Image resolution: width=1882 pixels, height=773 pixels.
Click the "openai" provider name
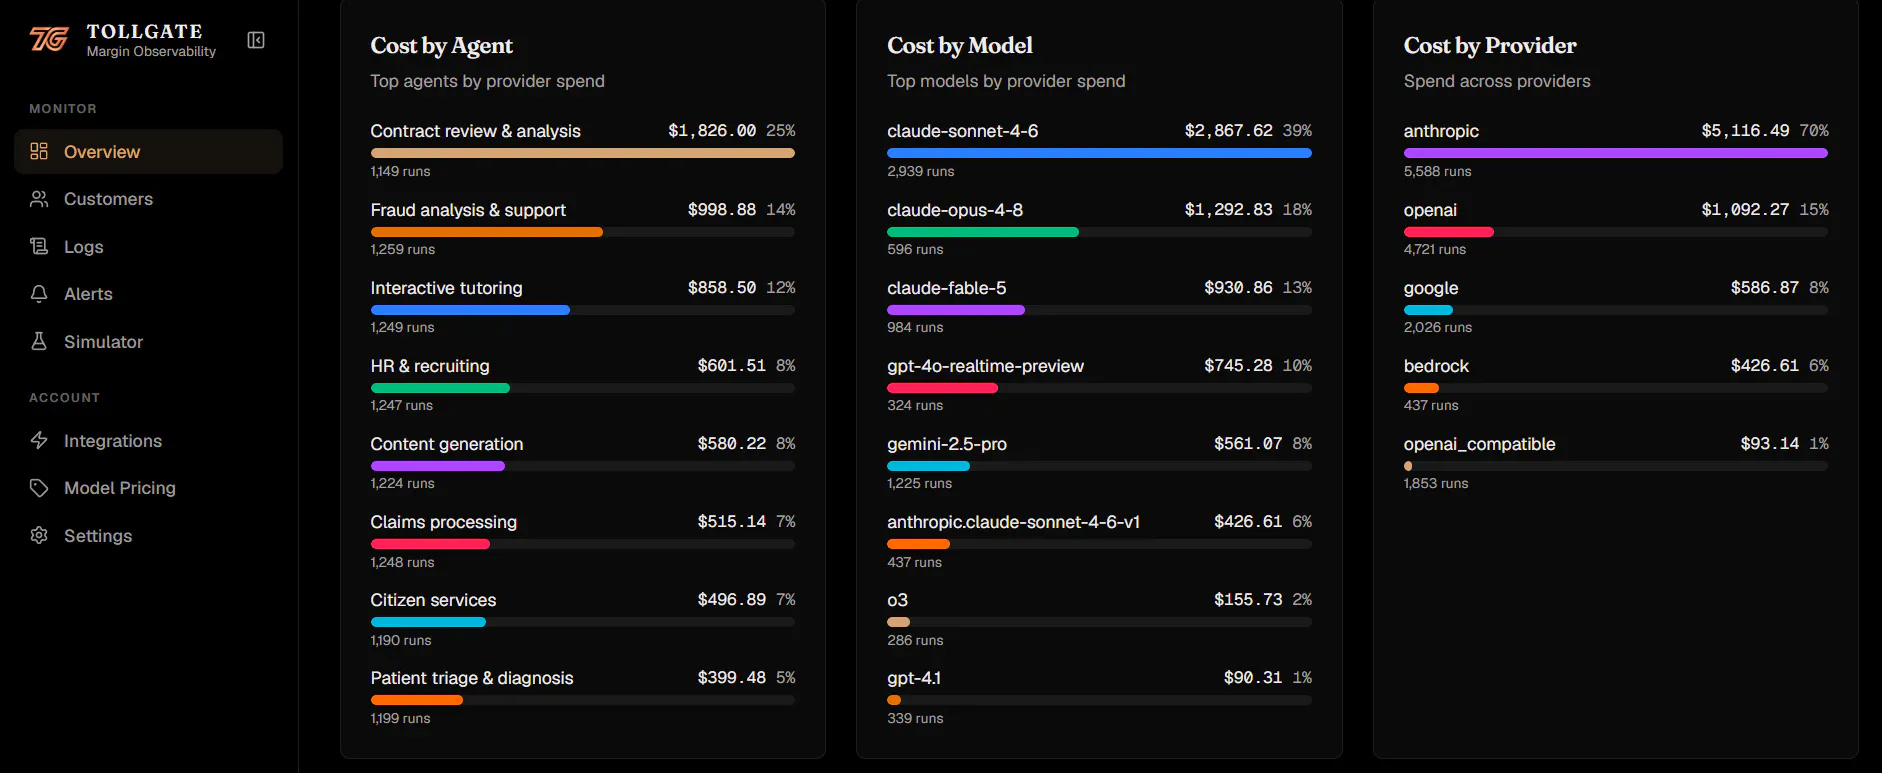point(1430,210)
